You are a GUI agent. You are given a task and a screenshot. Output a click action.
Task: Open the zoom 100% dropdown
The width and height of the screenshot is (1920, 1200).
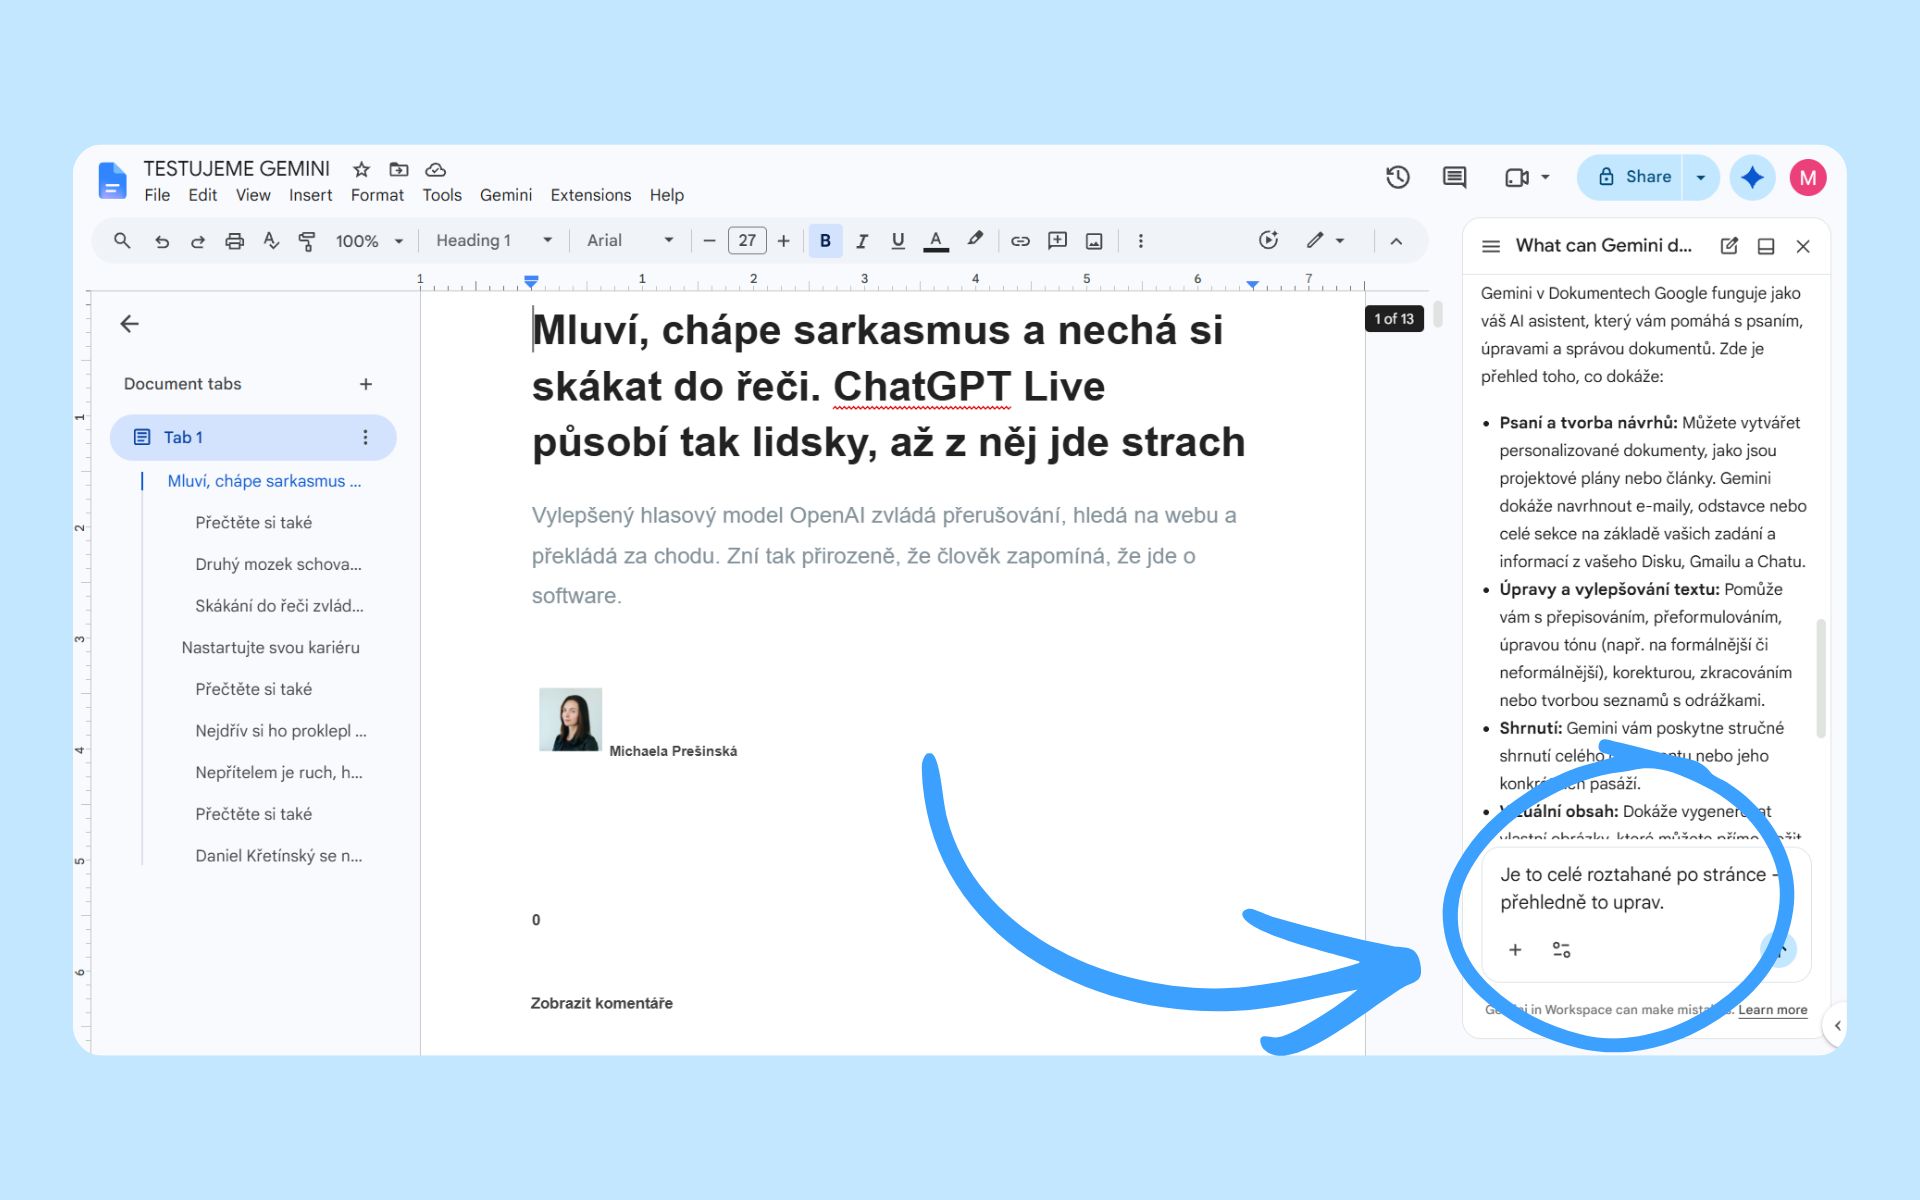click(369, 241)
